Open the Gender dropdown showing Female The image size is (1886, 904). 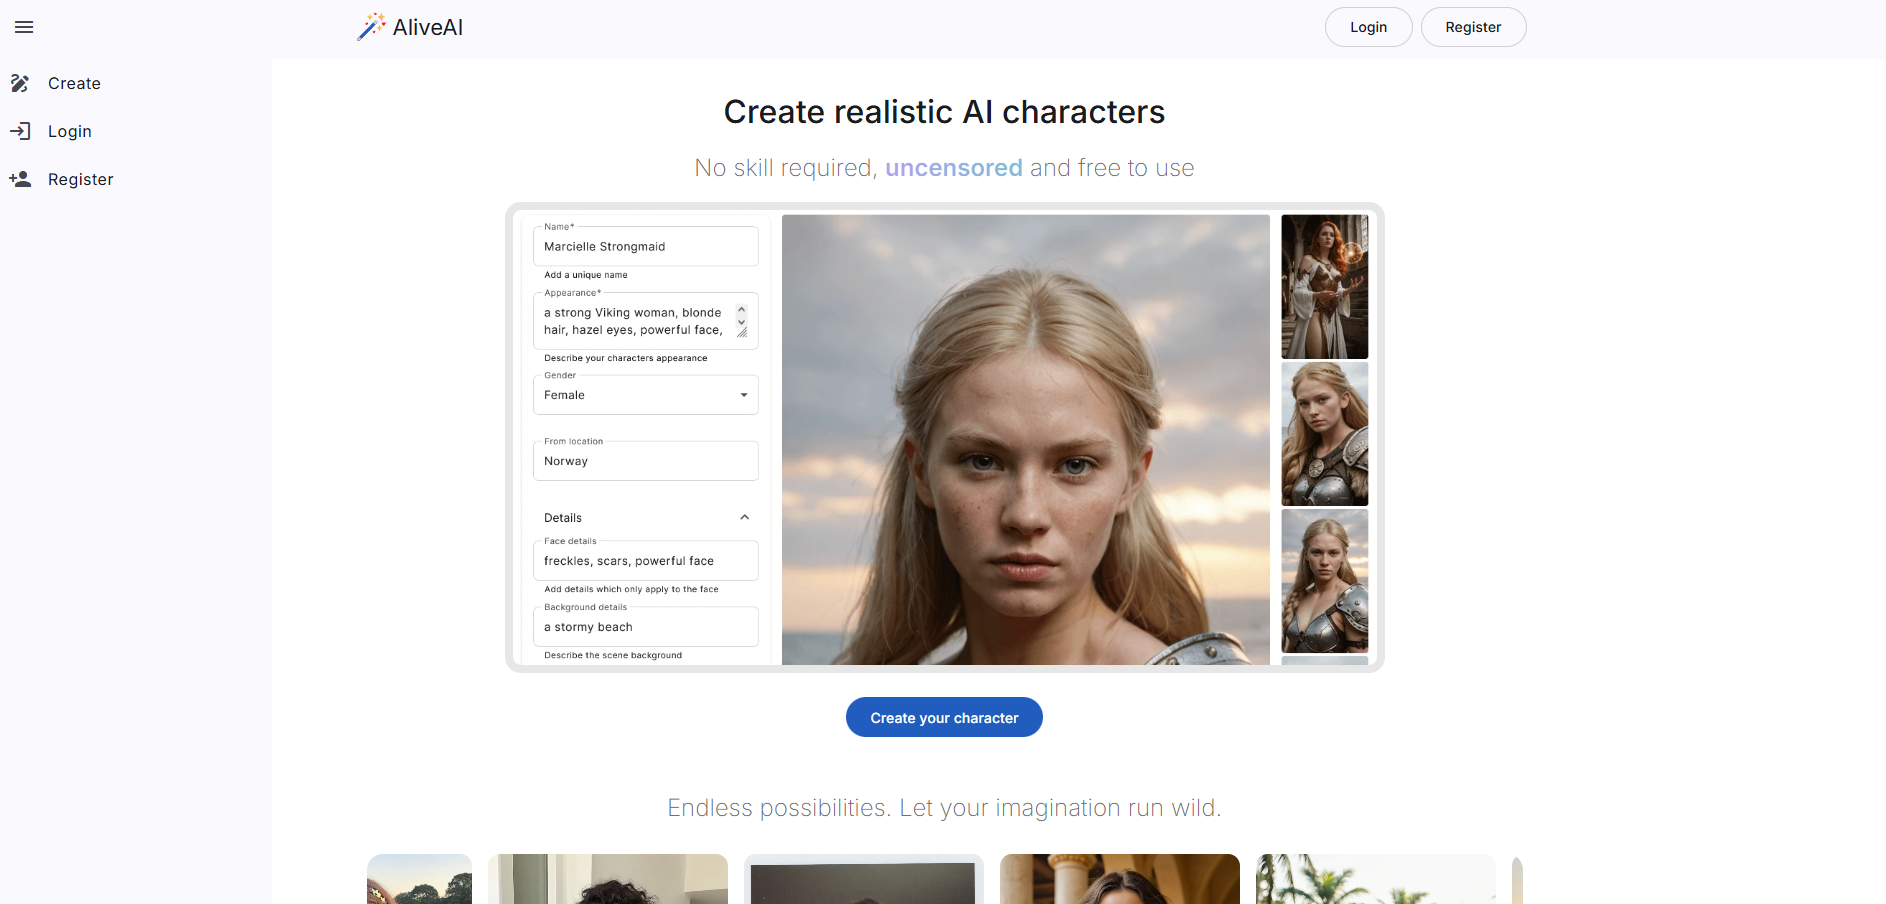coord(645,395)
